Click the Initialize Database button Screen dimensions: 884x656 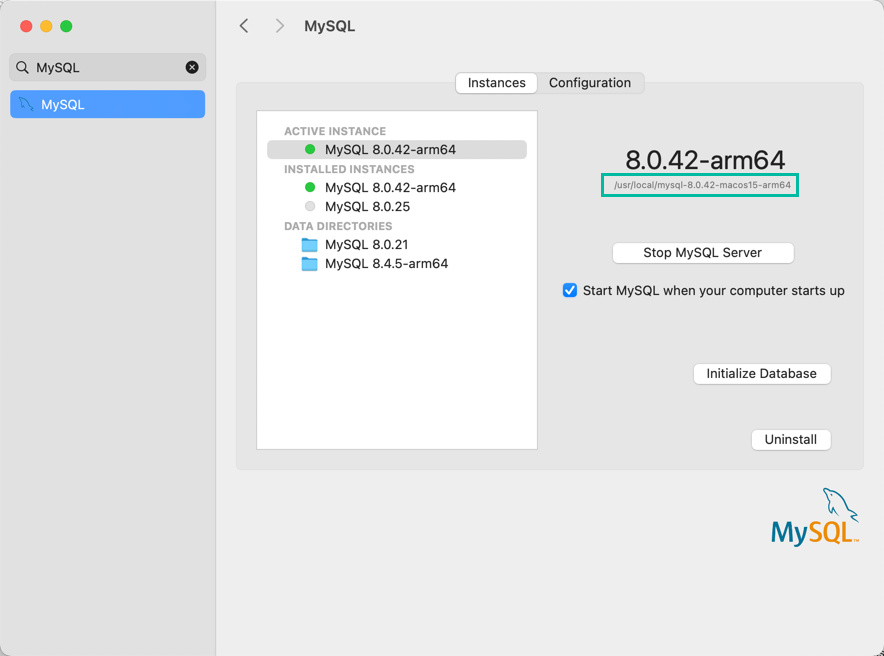pos(761,374)
